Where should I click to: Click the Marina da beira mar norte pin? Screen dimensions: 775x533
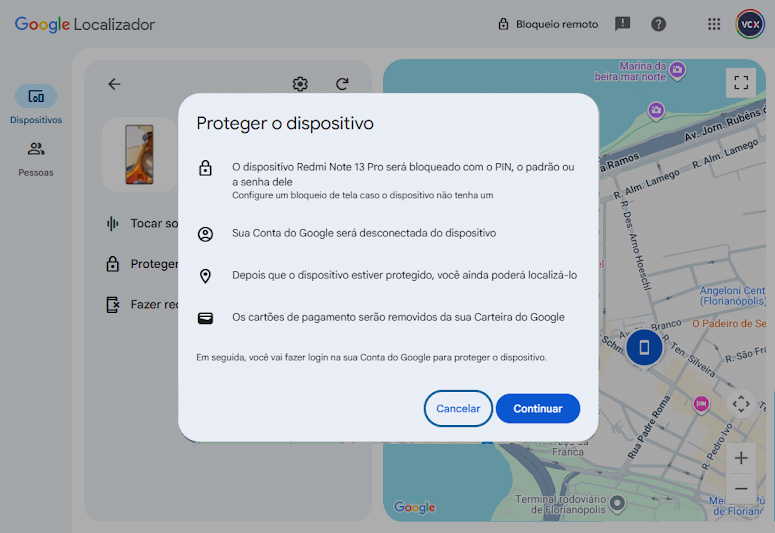click(678, 70)
